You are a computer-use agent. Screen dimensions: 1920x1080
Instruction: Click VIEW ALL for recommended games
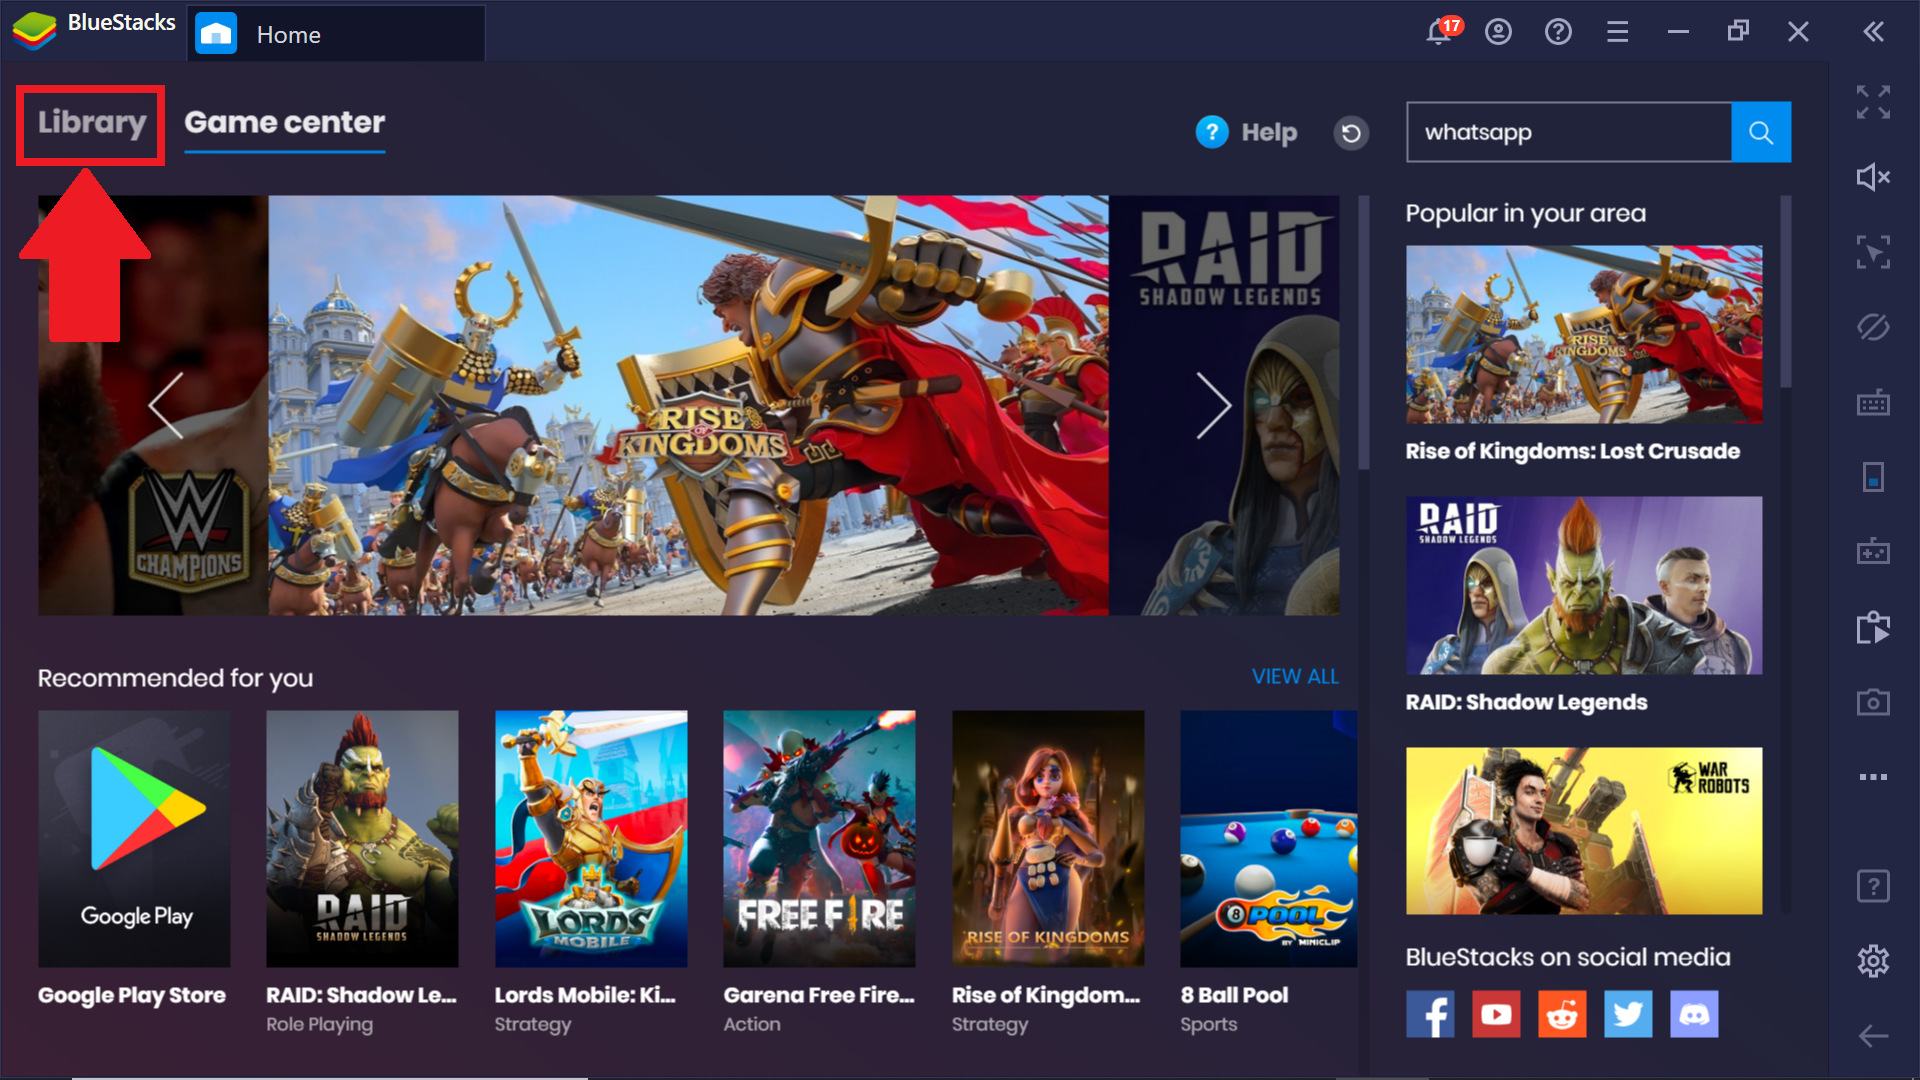1295,677
